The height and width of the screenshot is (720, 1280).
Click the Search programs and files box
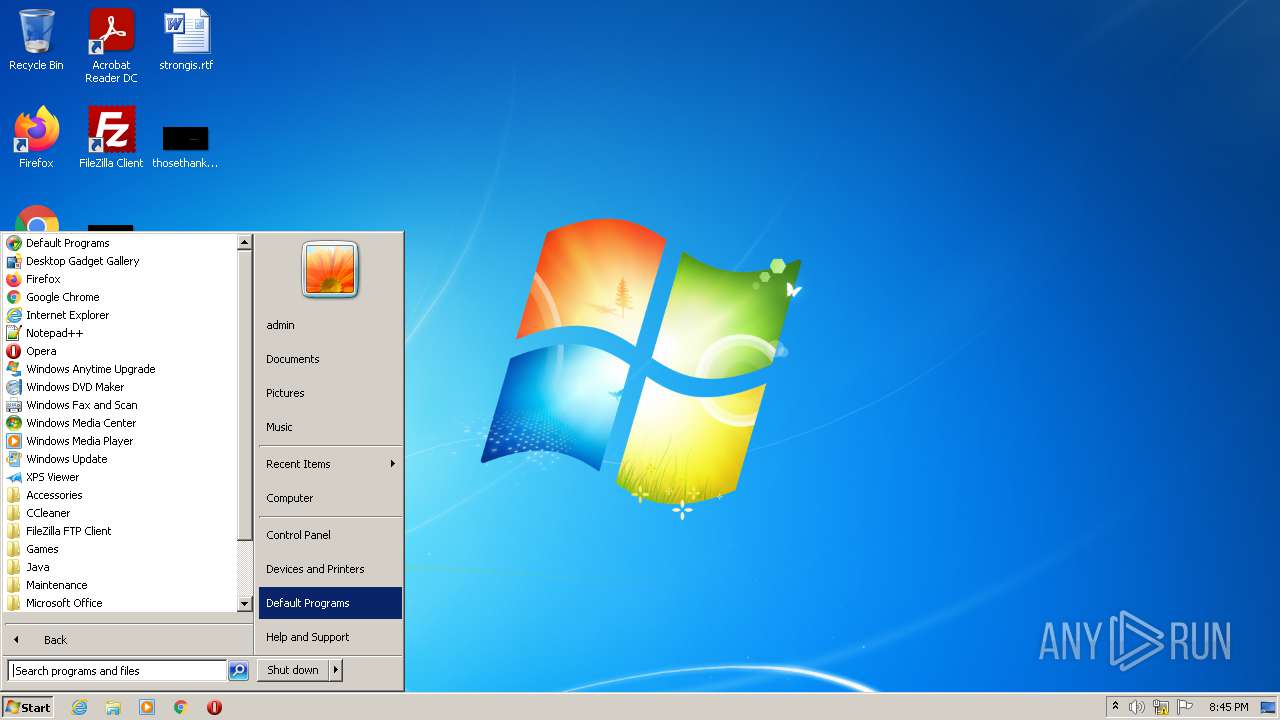coord(117,671)
